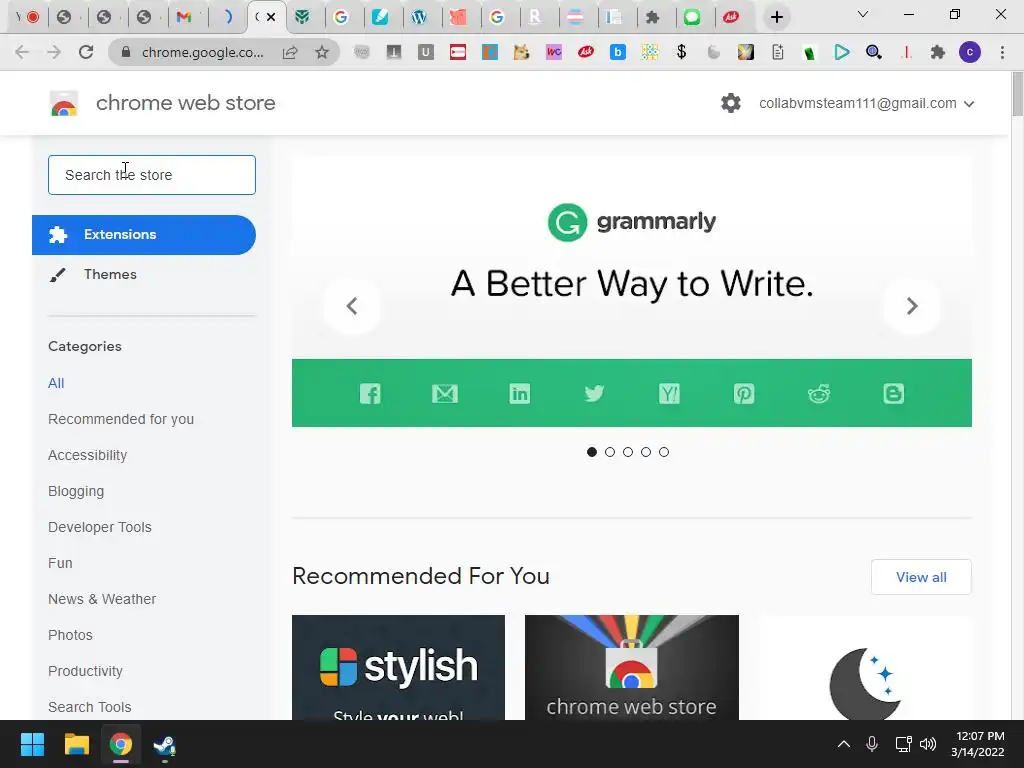Image resolution: width=1024 pixels, height=768 pixels.
Task: Open Chrome's three-dot menu
Action: click(1002, 52)
